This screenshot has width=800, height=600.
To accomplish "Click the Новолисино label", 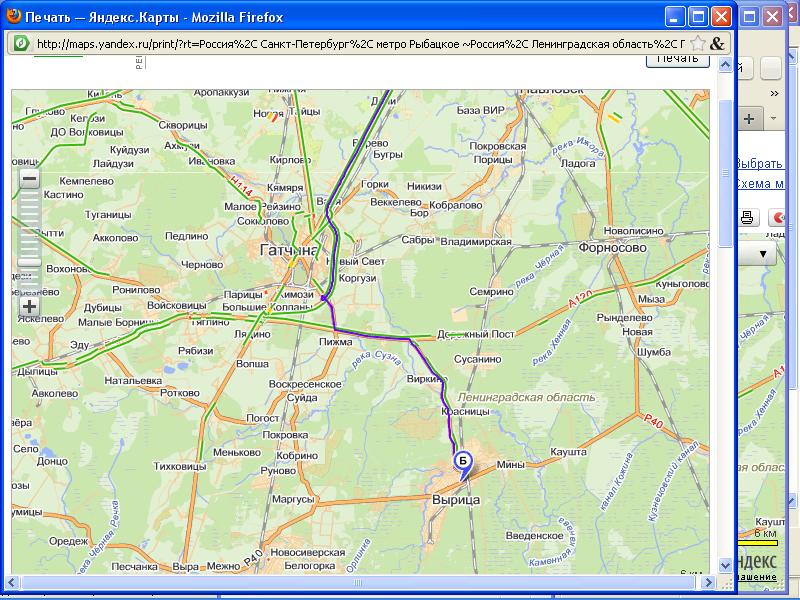I will click(633, 231).
